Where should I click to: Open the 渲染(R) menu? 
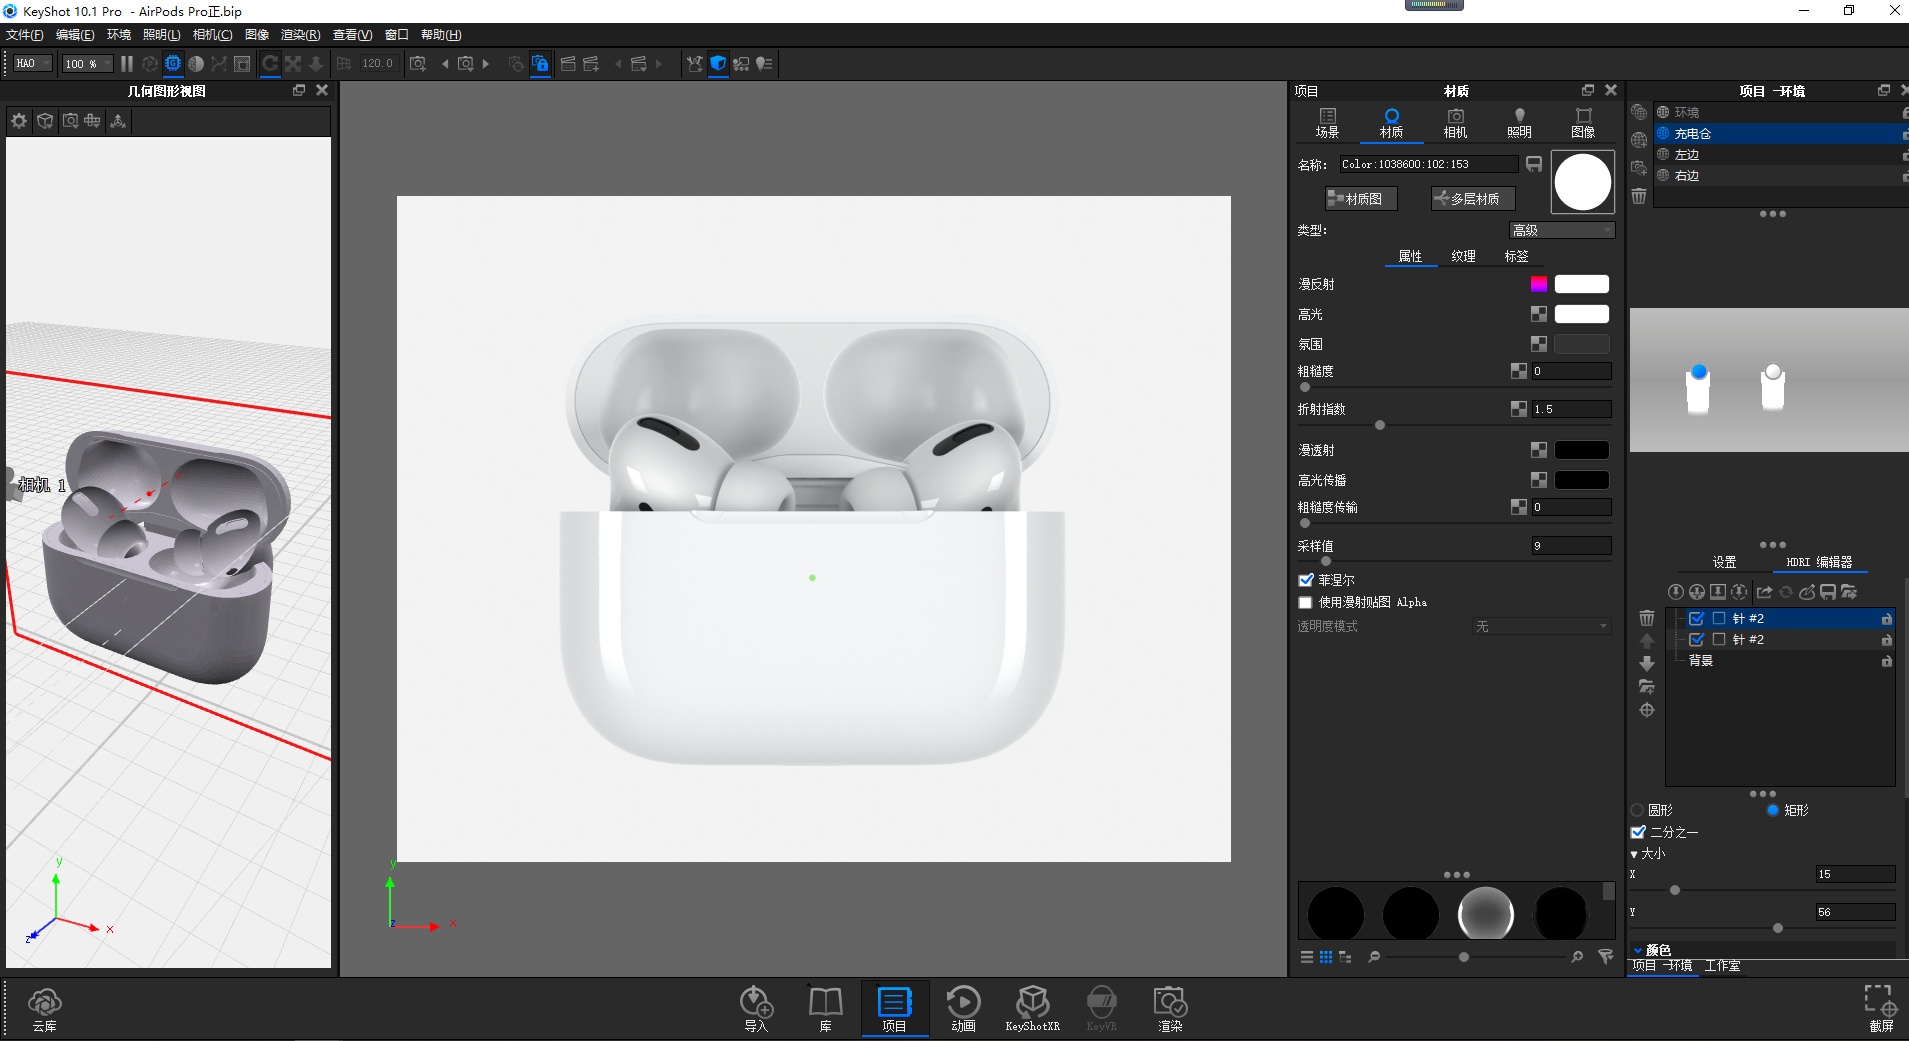point(300,35)
